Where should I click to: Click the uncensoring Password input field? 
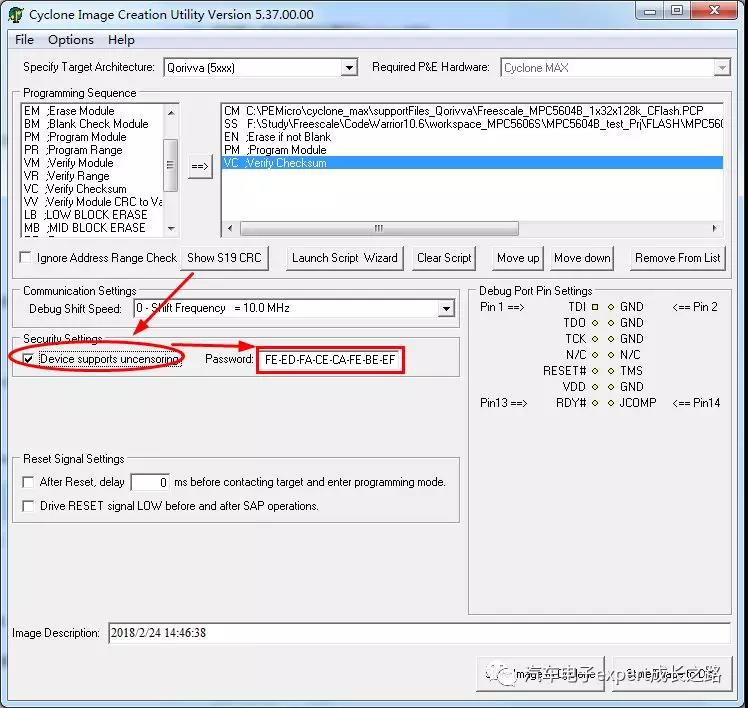click(330, 360)
